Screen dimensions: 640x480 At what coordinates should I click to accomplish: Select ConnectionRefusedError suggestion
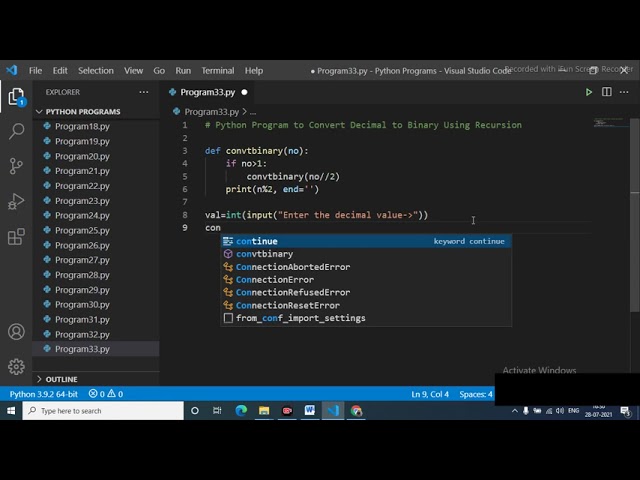tap(366, 292)
